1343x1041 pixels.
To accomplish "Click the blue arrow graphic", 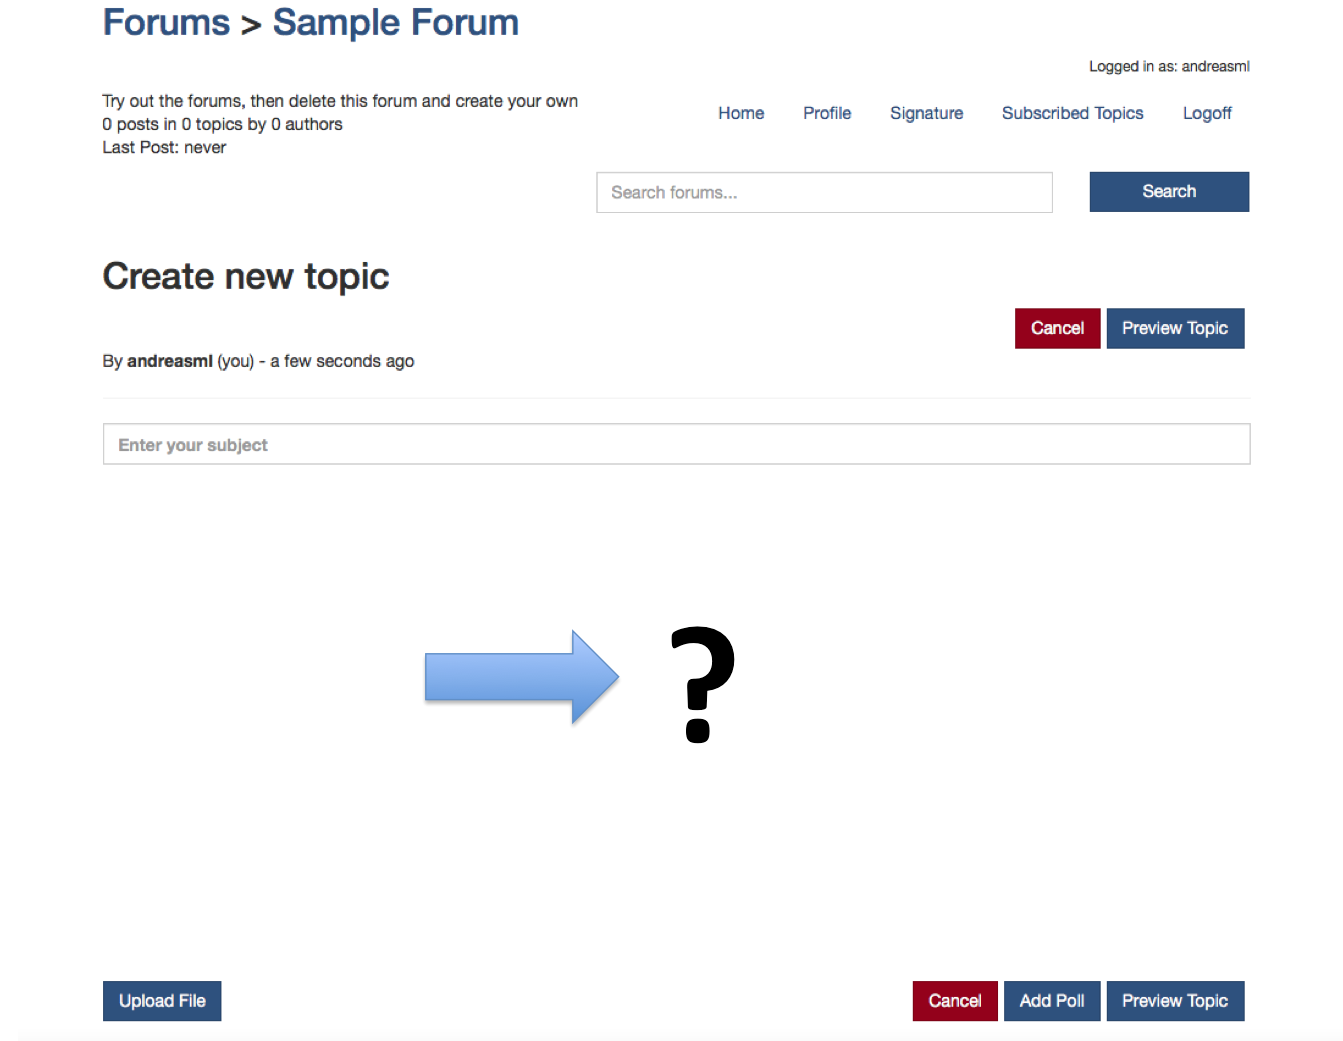I will click(520, 677).
